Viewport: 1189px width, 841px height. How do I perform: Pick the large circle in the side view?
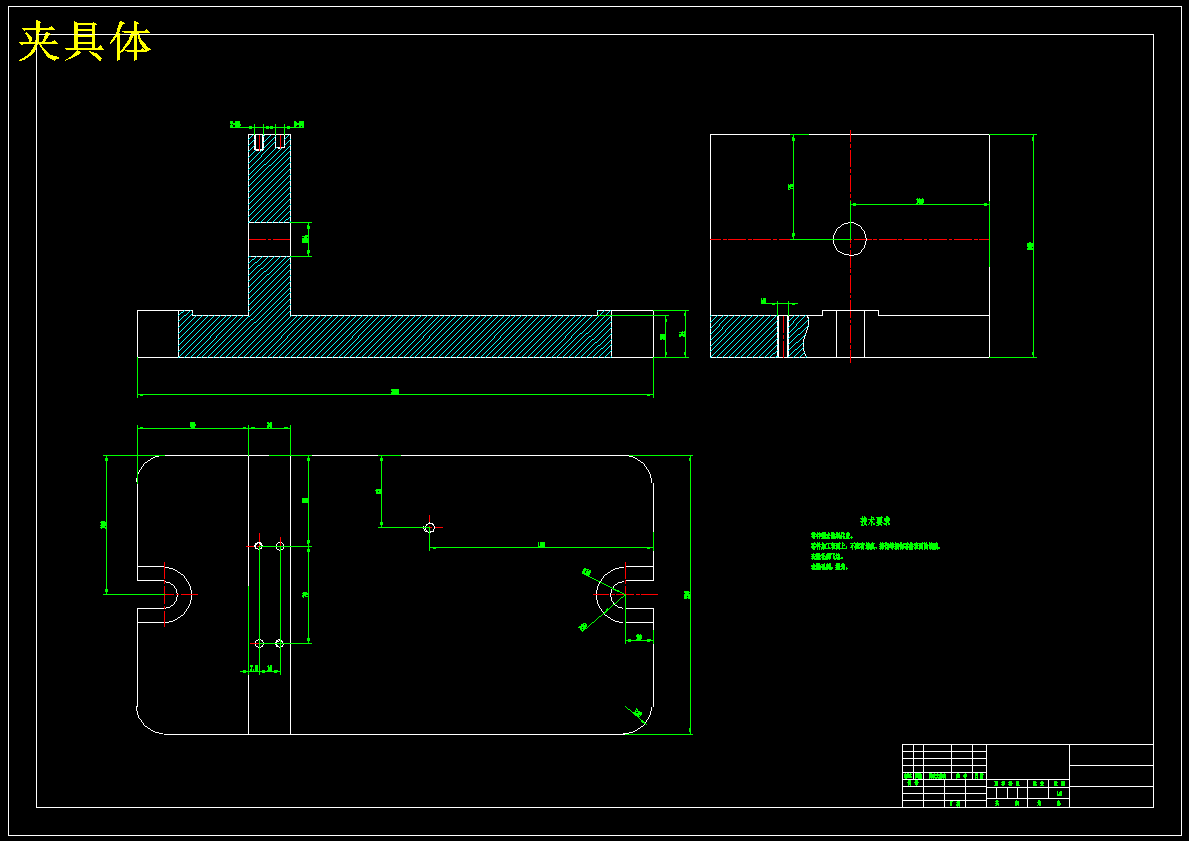coord(850,239)
